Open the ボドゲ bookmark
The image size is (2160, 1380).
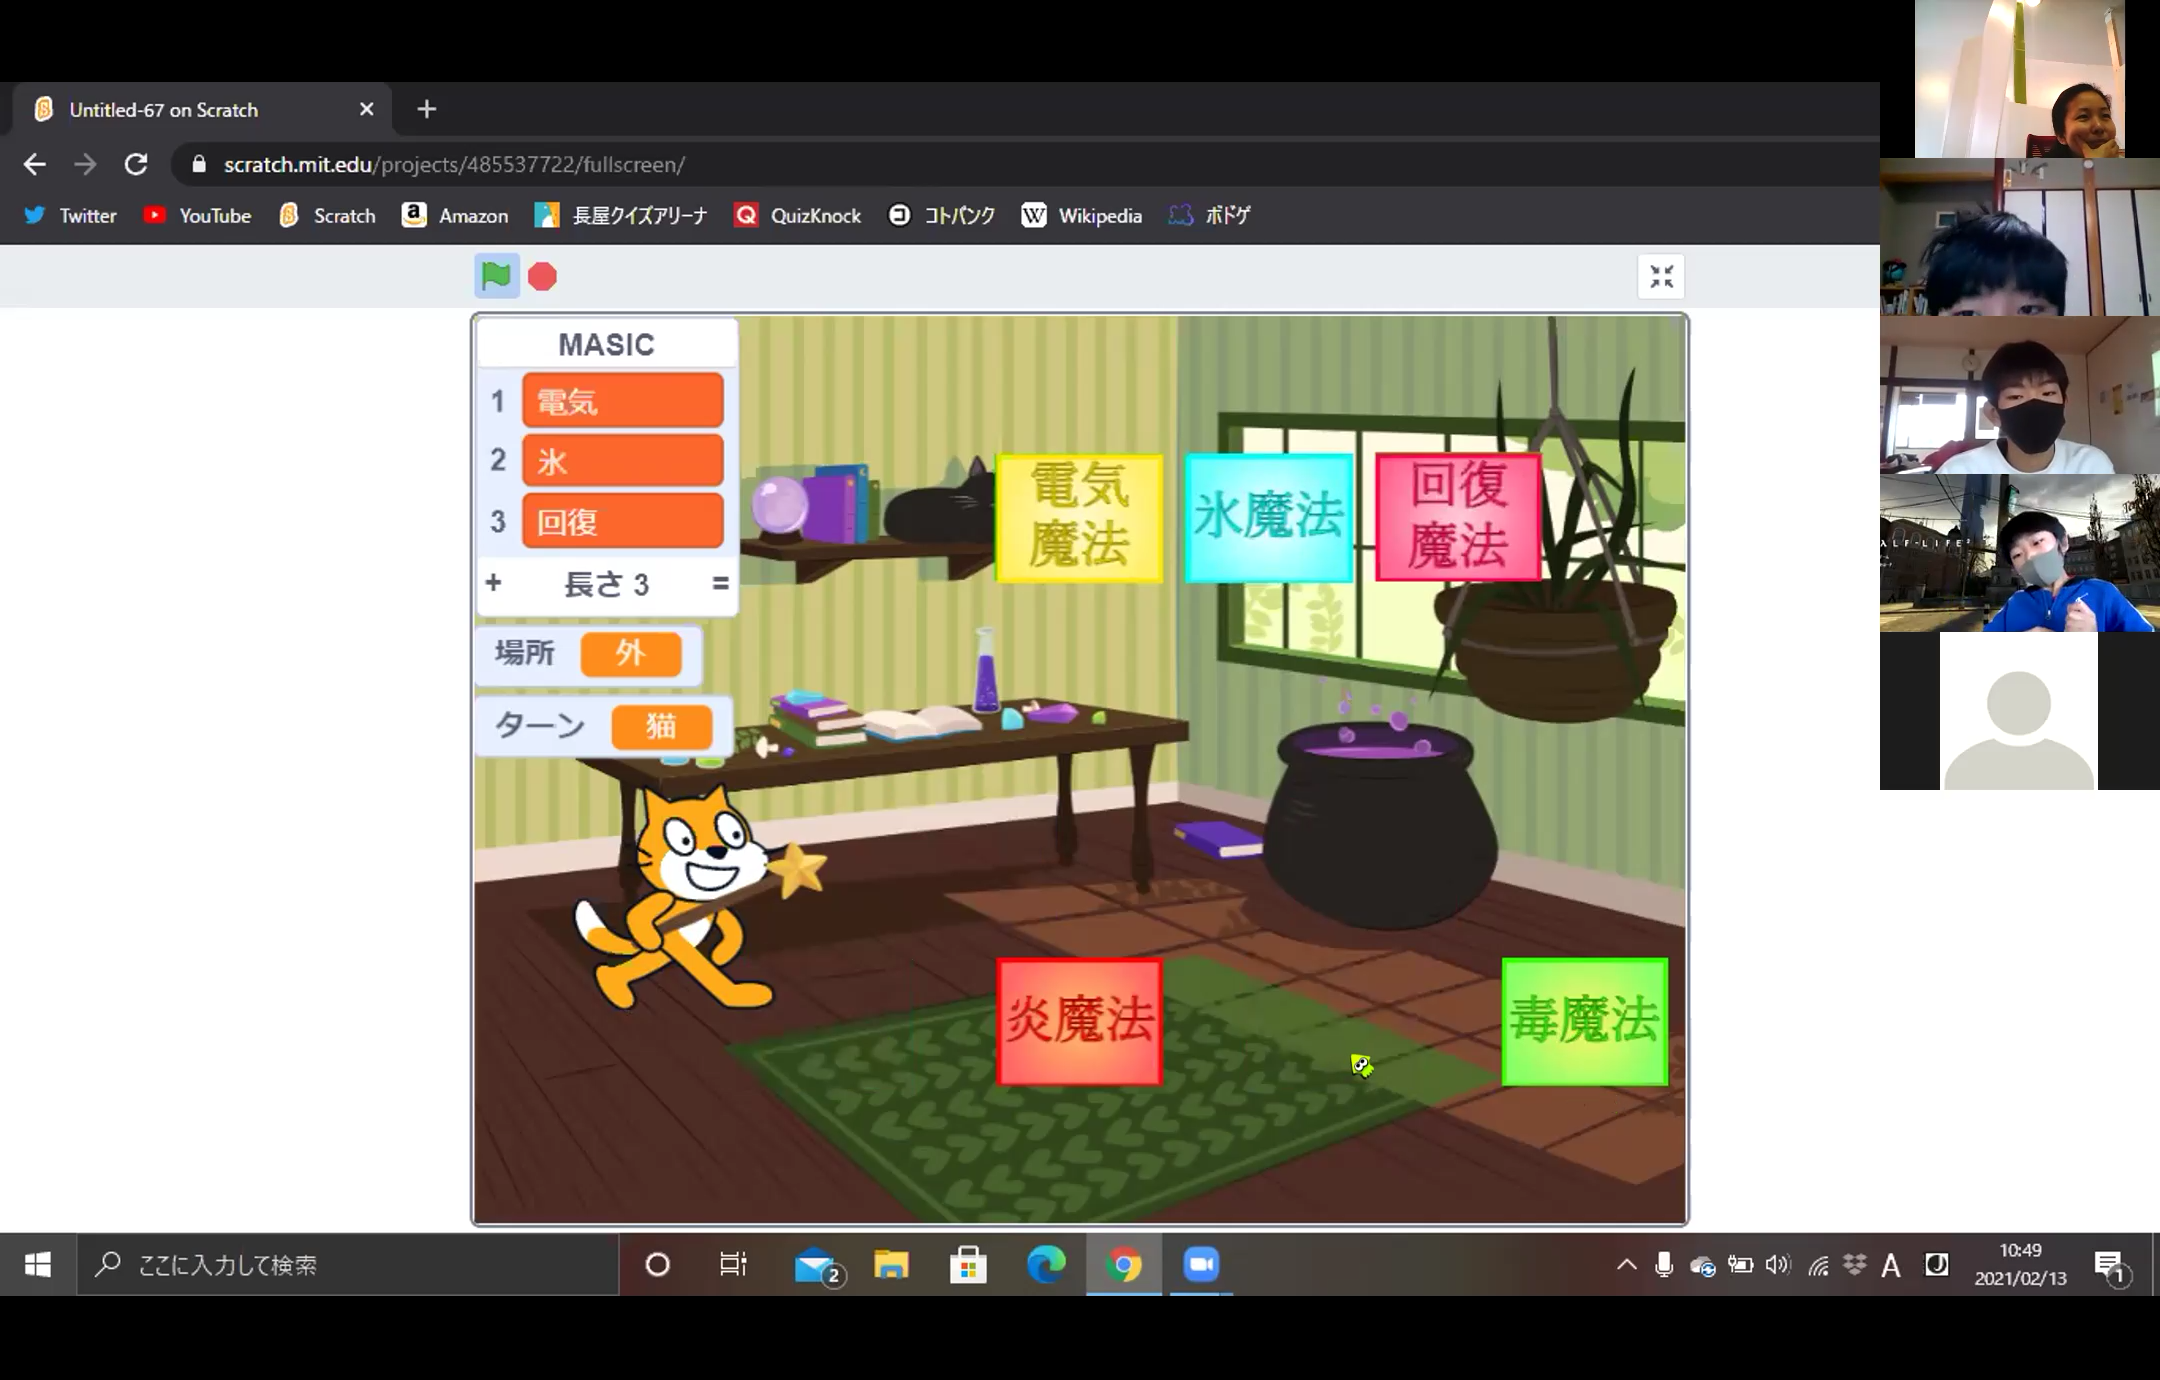coord(1209,215)
